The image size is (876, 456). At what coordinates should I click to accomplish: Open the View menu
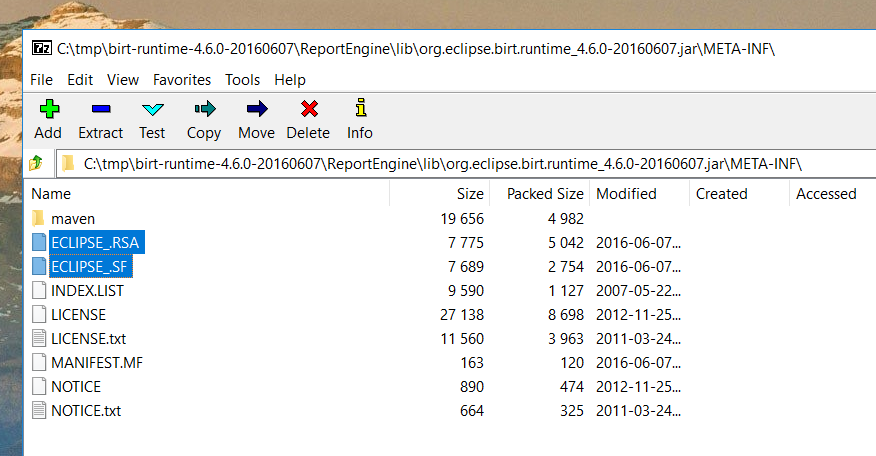(123, 80)
